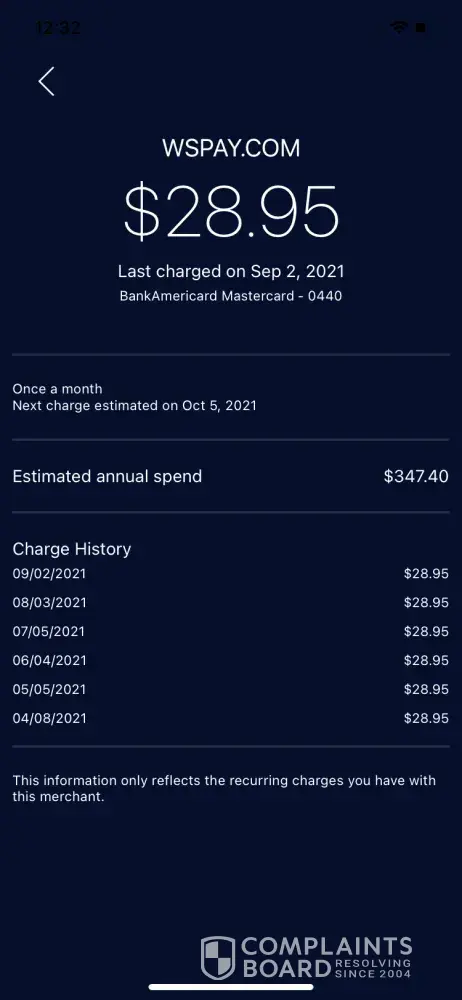Select the 09/02/2021 charge entry

[x=231, y=573]
